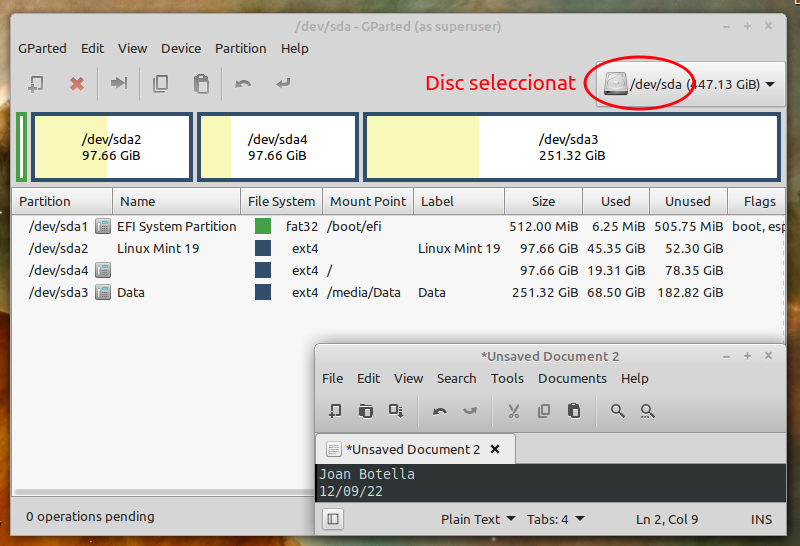The height and width of the screenshot is (546, 800).
Task: Click the green fat32 color swatch for /dev/sda1
Action: 263,226
